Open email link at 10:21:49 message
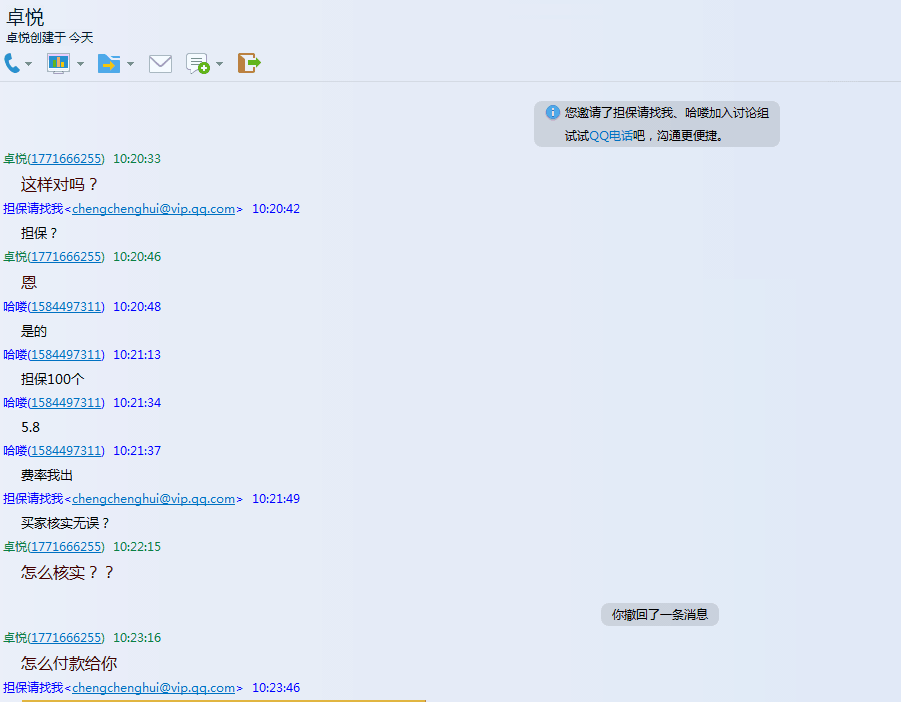The width and height of the screenshot is (901, 702). 153,499
